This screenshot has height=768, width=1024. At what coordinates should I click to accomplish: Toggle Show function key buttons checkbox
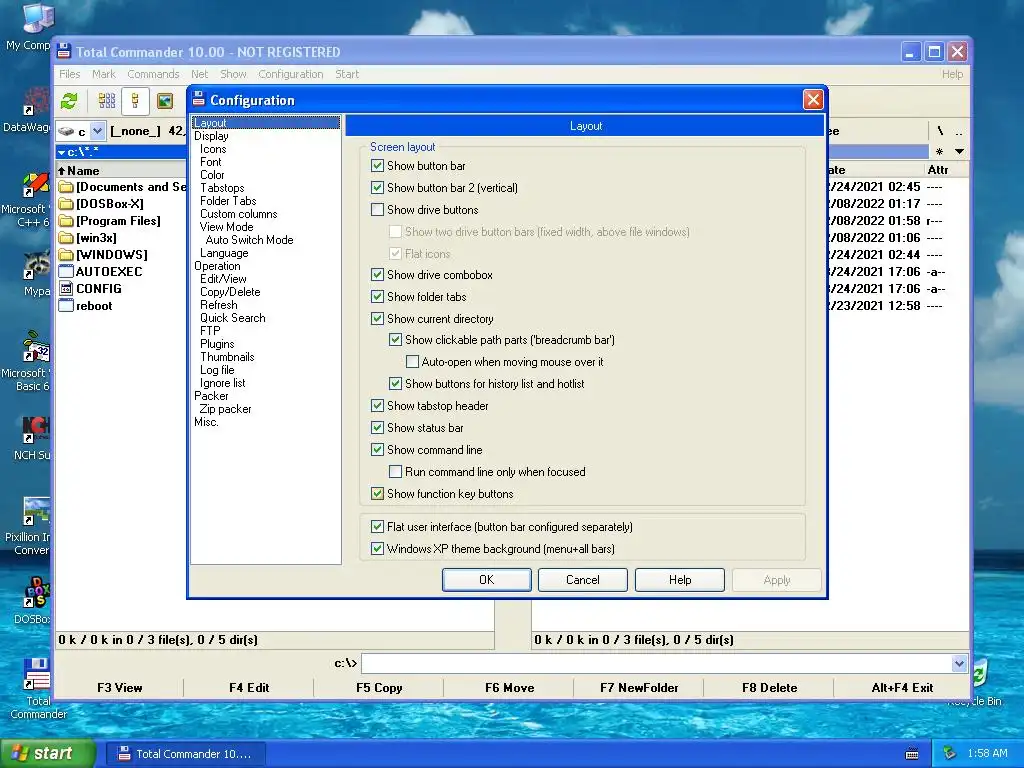point(377,494)
